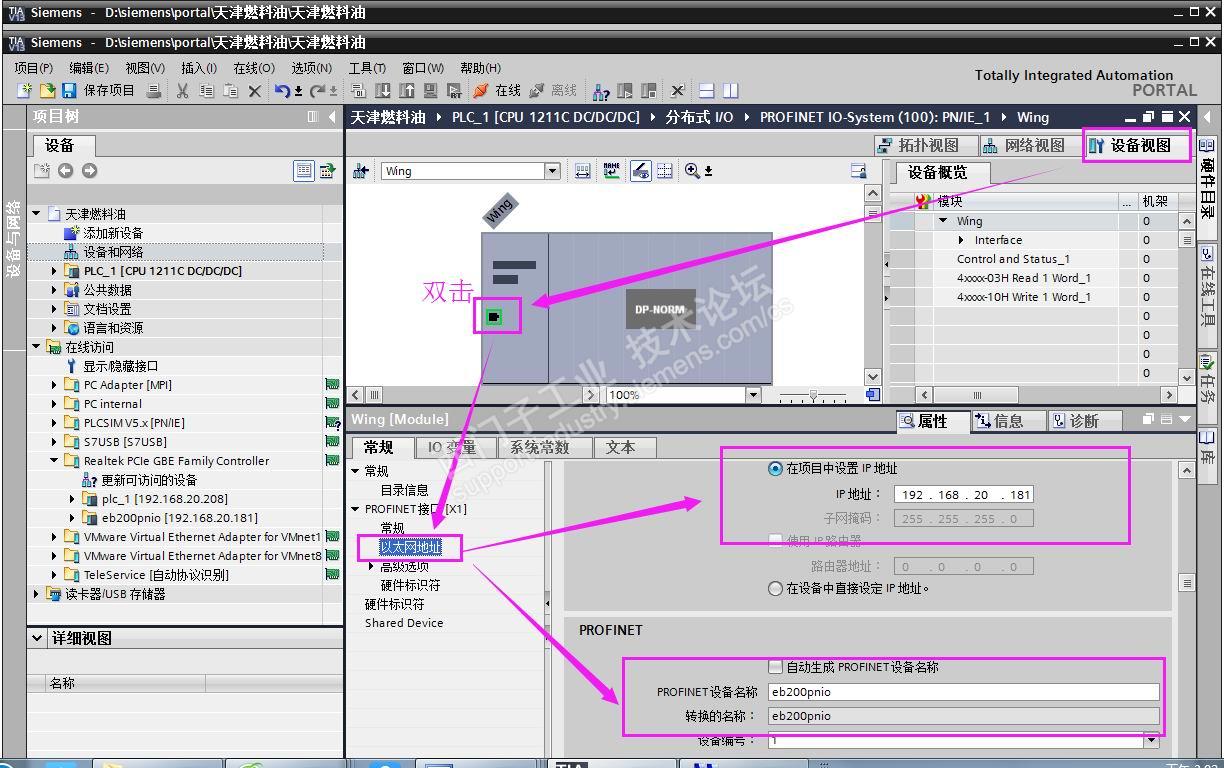This screenshot has width=1224, height=768.
Task: Expand the PLC_1 [CPU 1211C DC/DC/DC] tree node
Action: click(x=54, y=271)
